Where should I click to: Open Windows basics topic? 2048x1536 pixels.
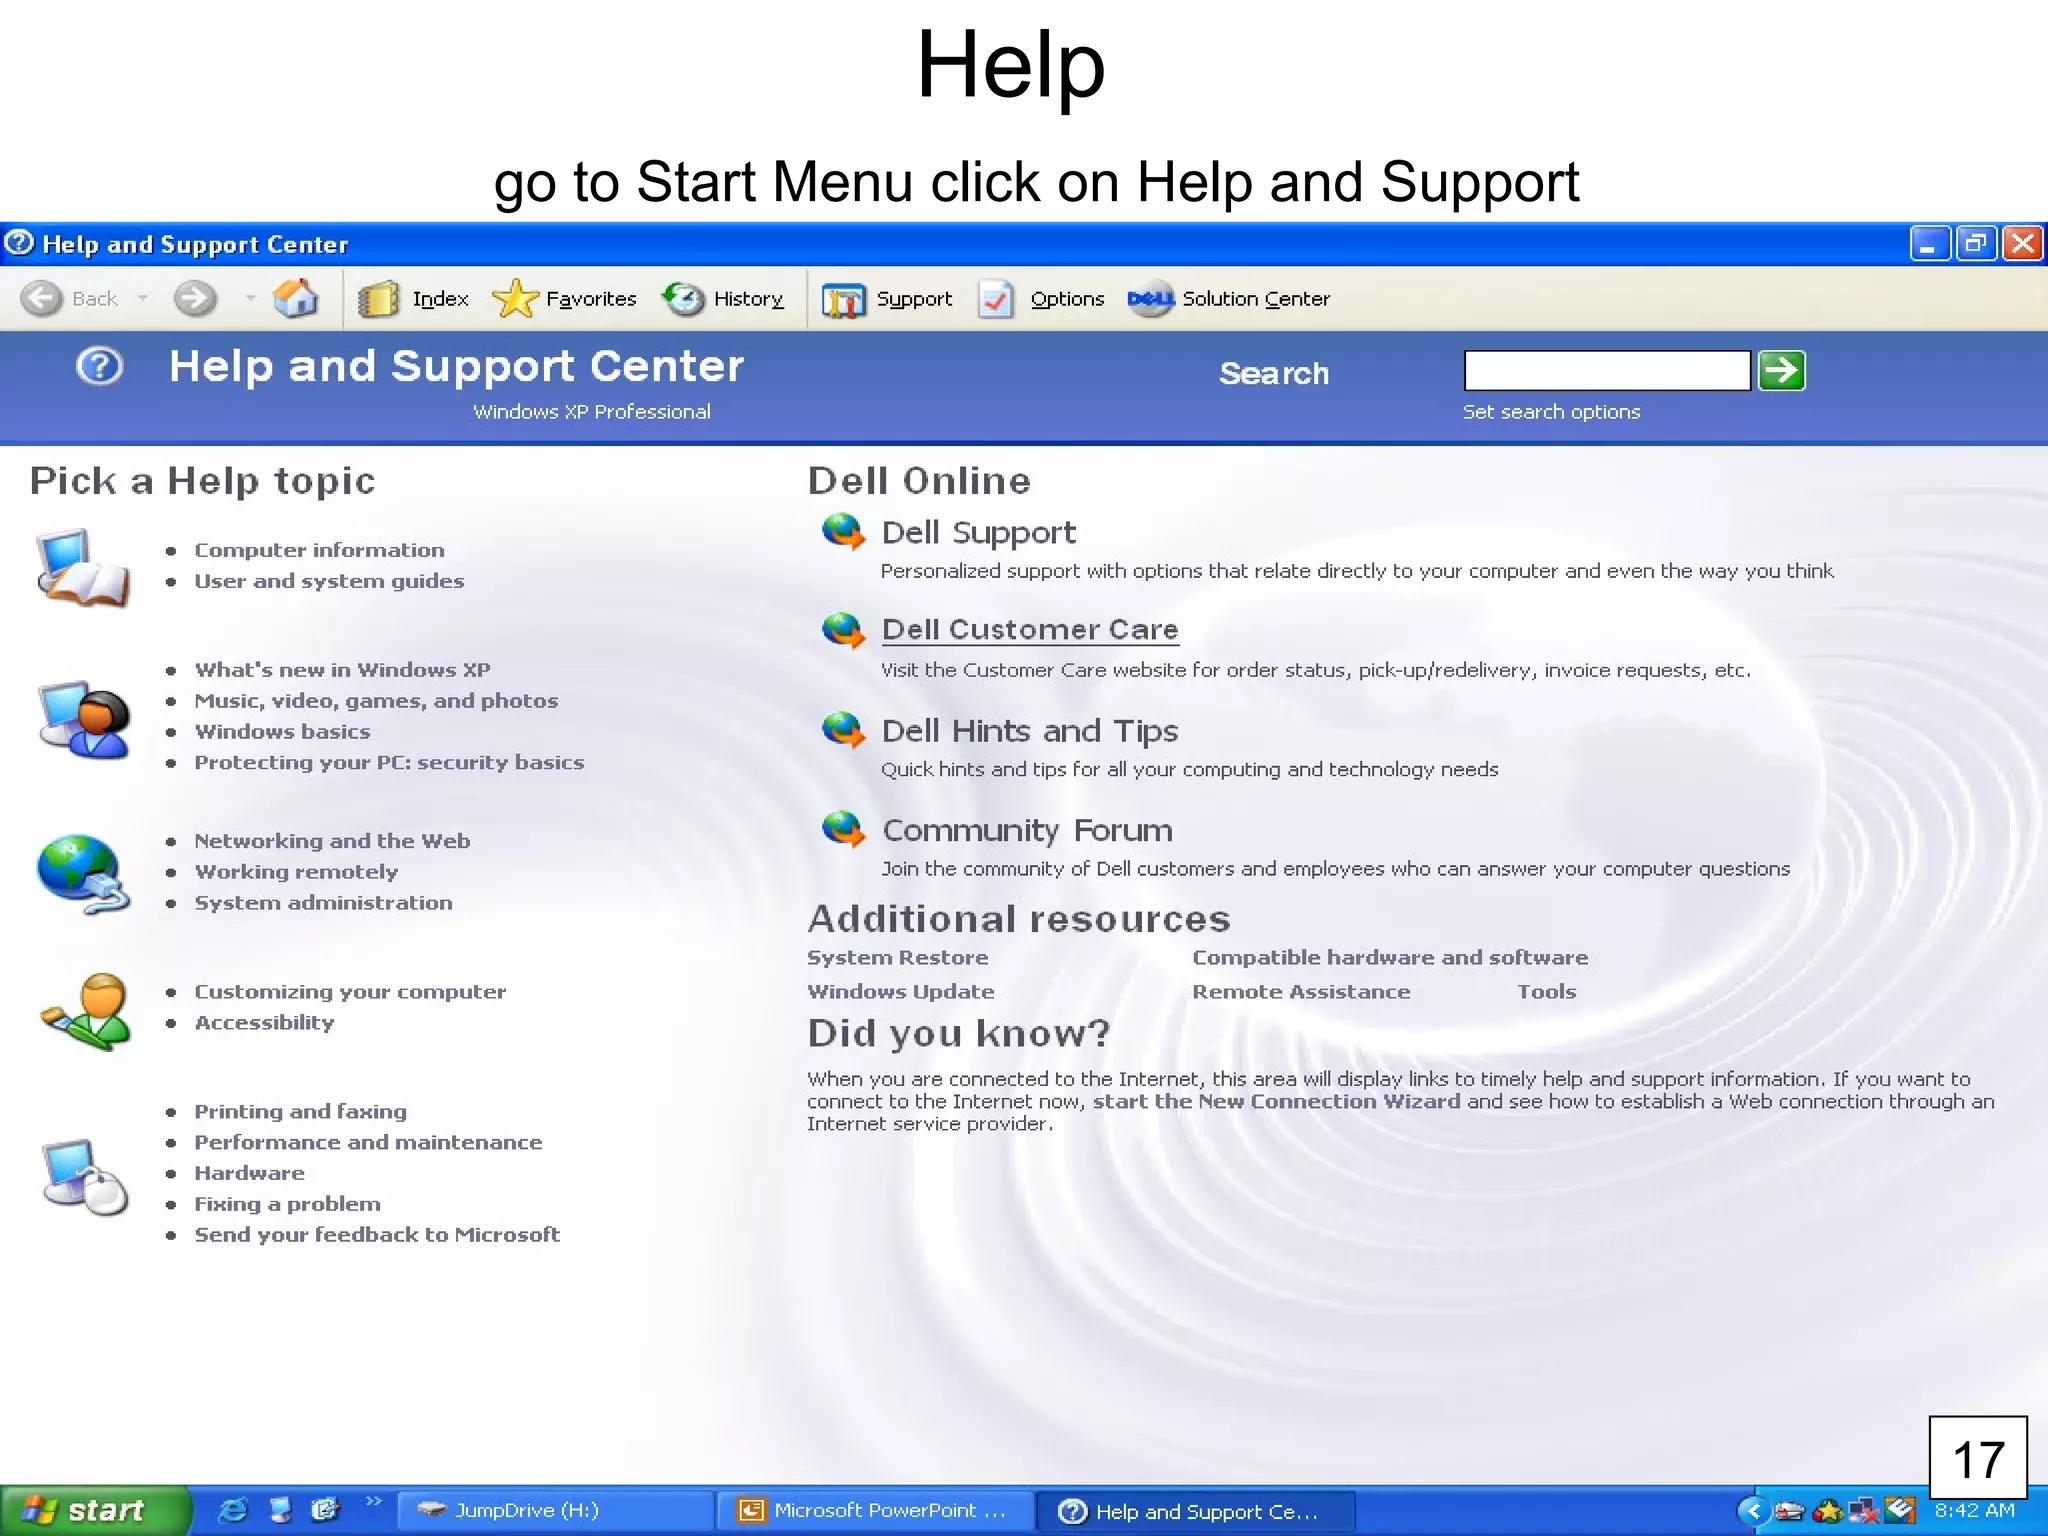(x=282, y=732)
